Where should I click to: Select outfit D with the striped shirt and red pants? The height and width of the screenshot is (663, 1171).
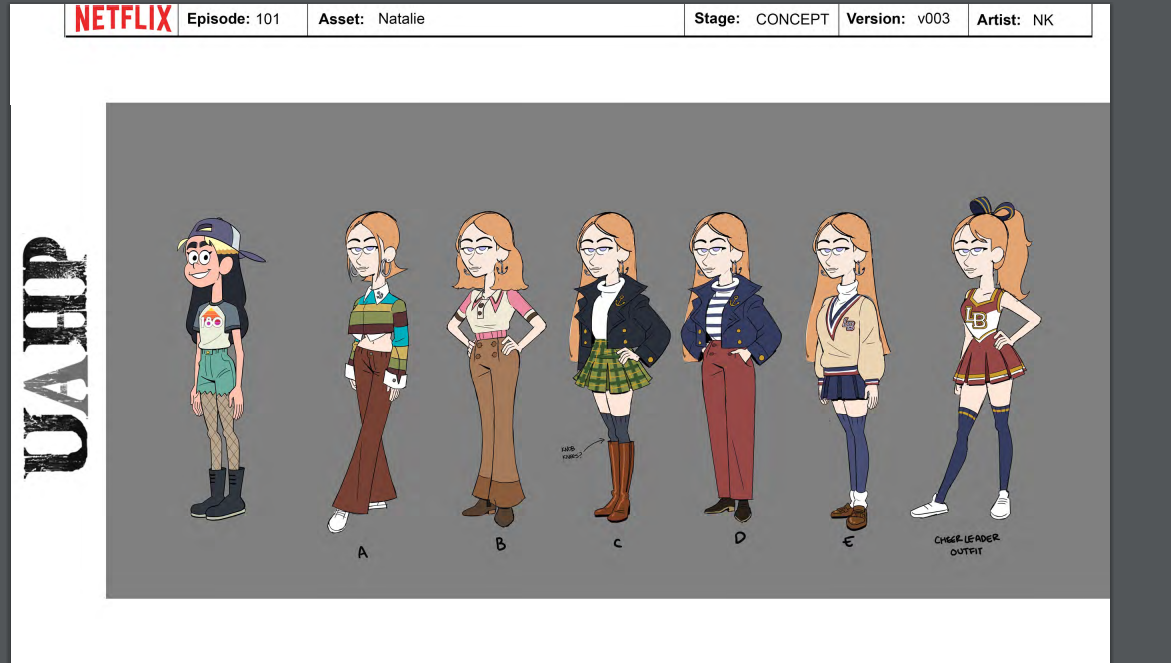(730, 367)
